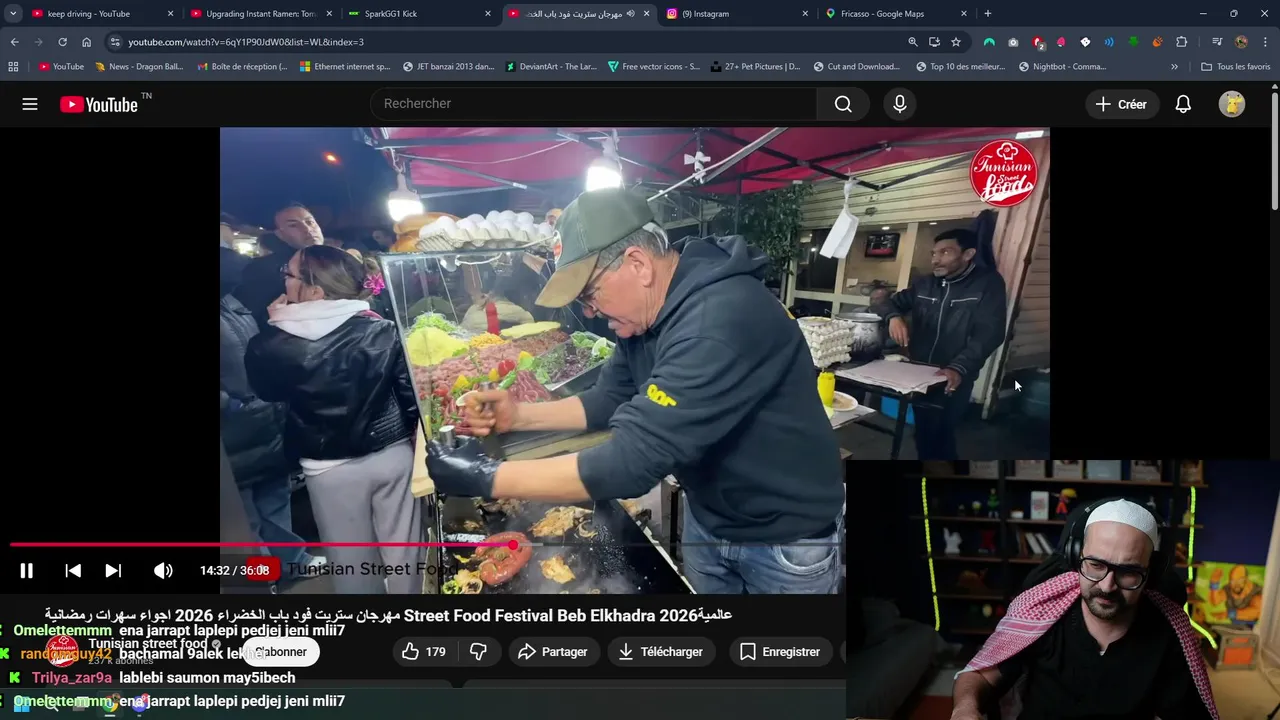Open the red extension with badge 2

pyautogui.click(x=1037, y=42)
